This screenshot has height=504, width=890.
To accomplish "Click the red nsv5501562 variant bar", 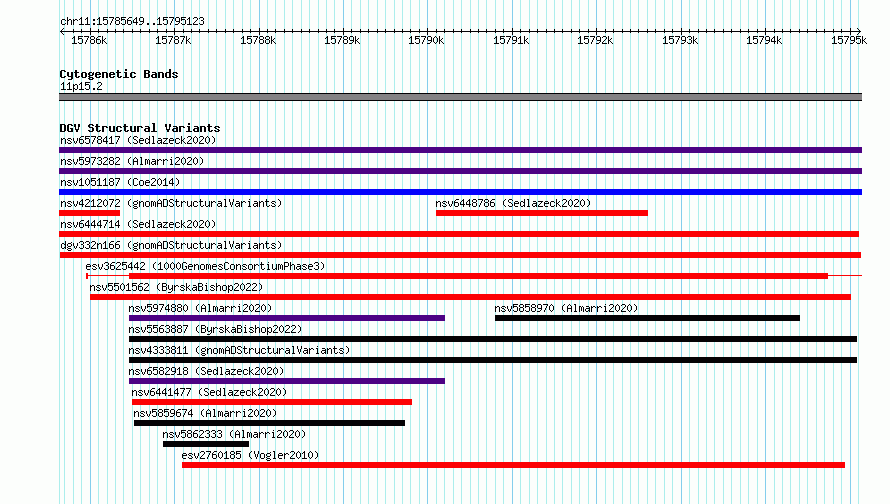I will (x=471, y=297).
